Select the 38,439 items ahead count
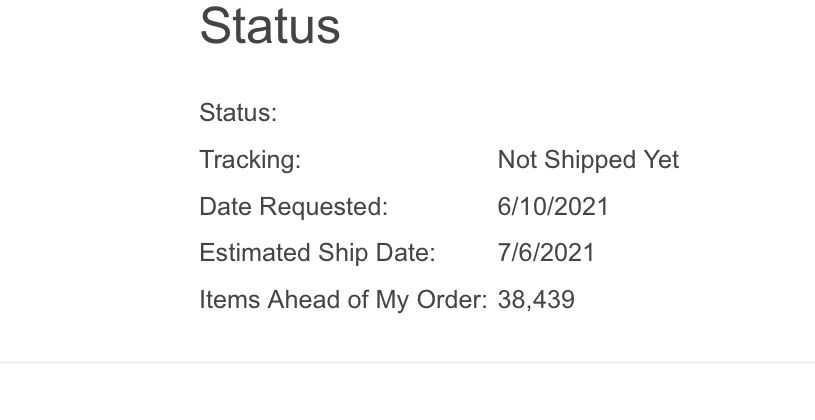Viewport: 815px width, 420px height. pyautogui.click(x=536, y=300)
